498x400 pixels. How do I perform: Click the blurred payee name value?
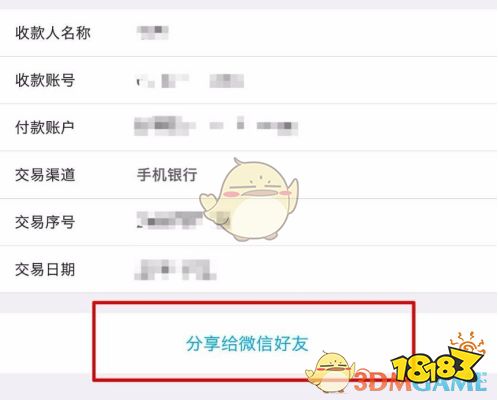click(x=153, y=32)
